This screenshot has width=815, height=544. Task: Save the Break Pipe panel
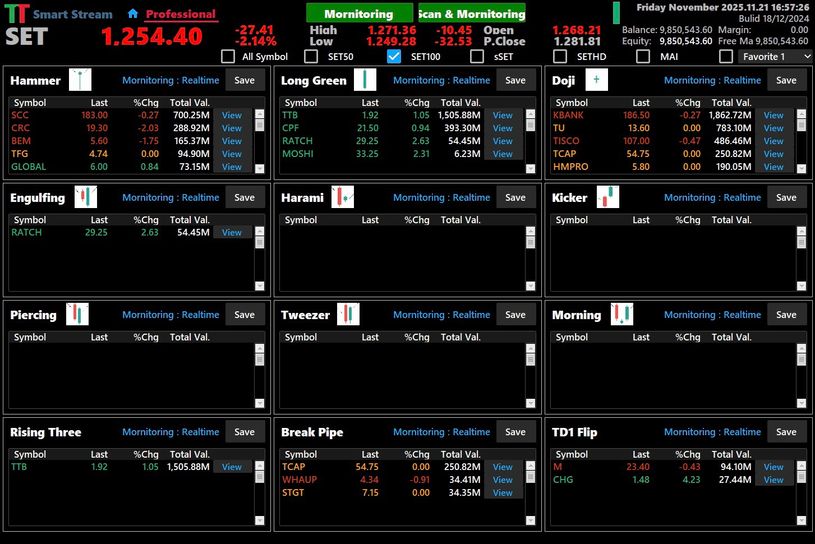515,432
